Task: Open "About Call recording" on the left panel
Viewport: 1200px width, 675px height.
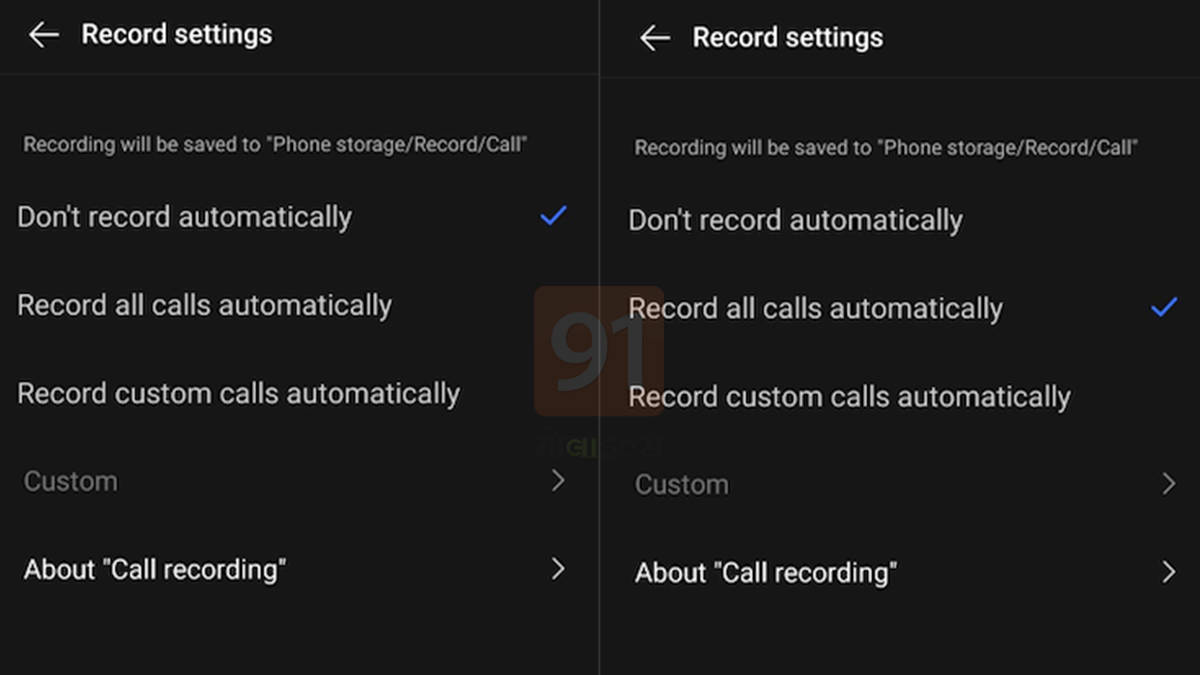Action: pyautogui.click(x=155, y=569)
